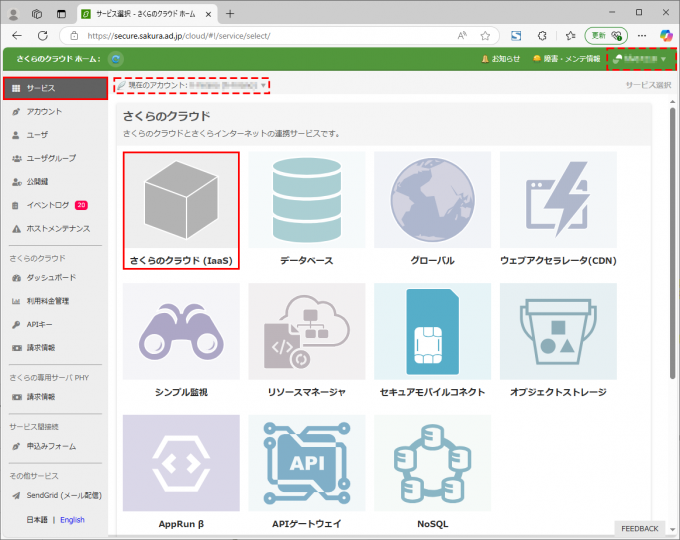Open the user menu dropdown at top right
The height and width of the screenshot is (540, 680).
[640, 59]
